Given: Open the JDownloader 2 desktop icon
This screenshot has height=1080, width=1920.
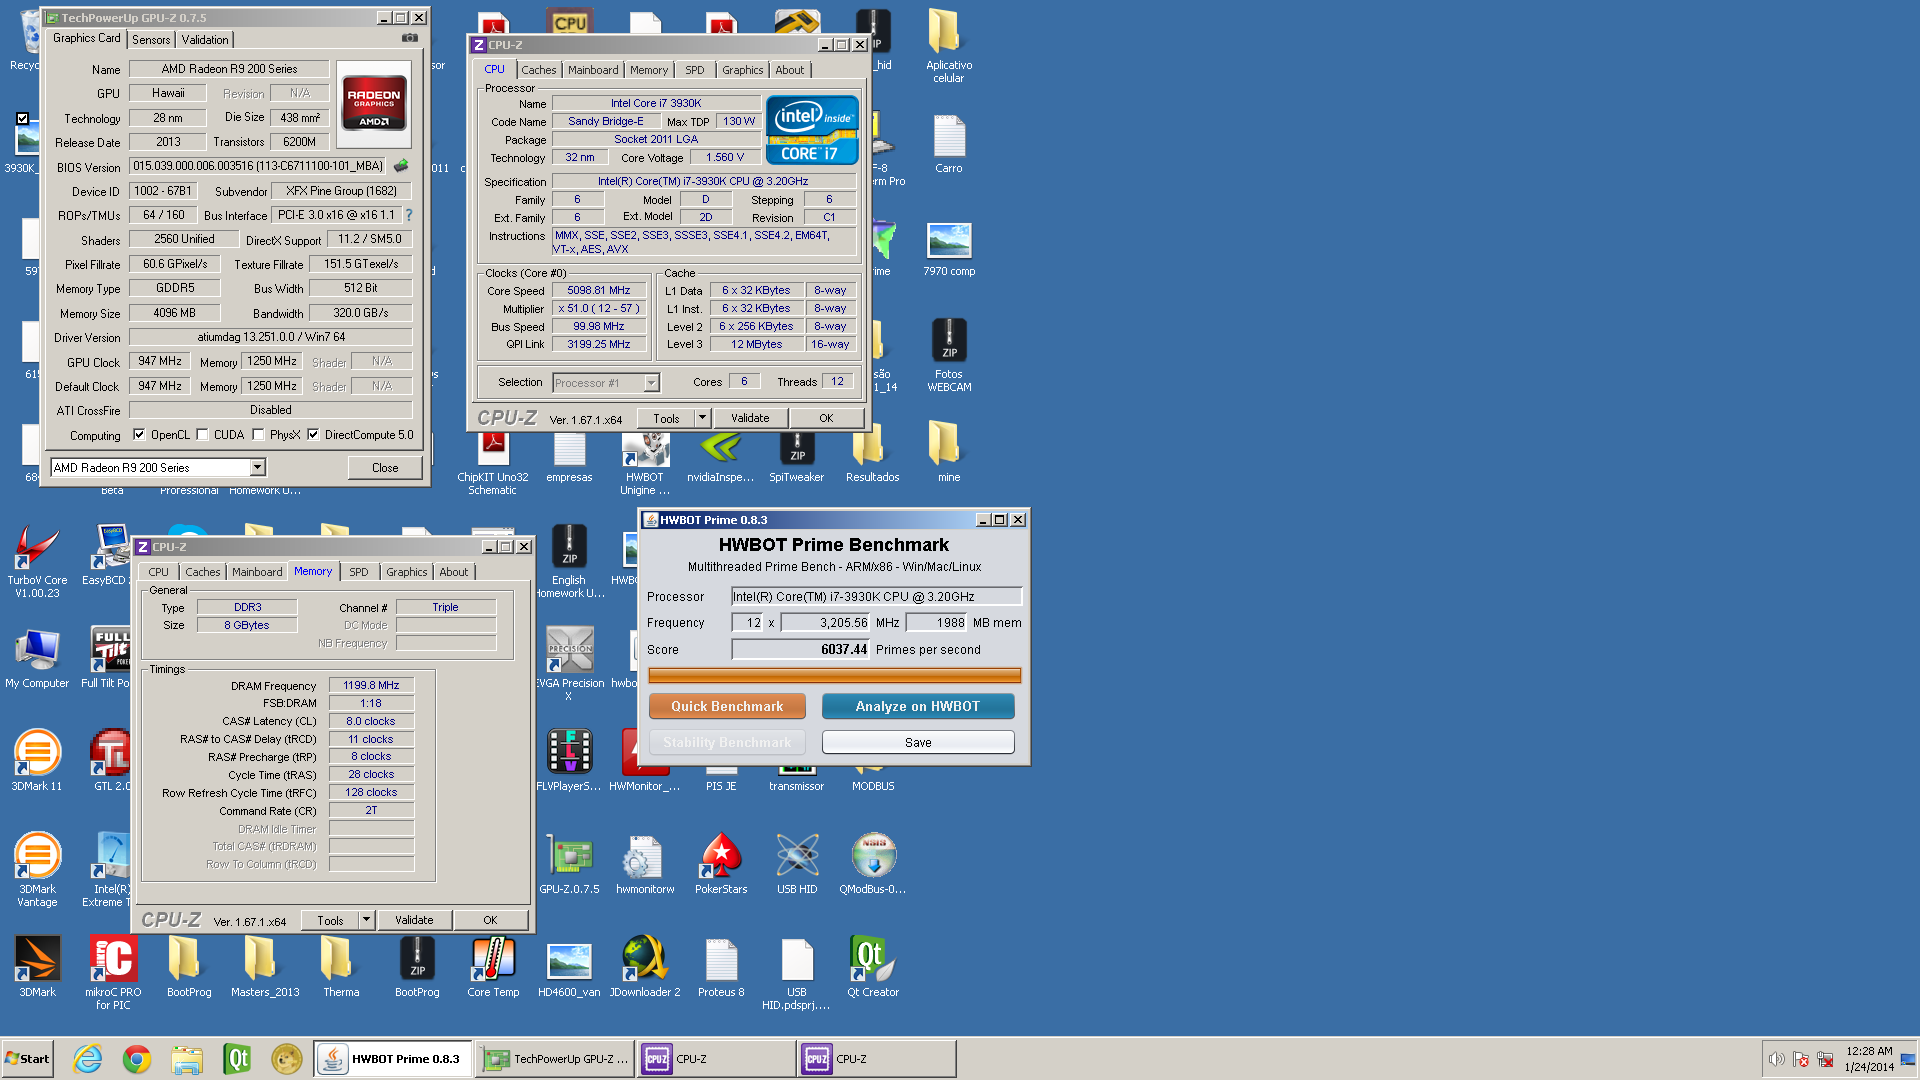Looking at the screenshot, I should (x=645, y=967).
